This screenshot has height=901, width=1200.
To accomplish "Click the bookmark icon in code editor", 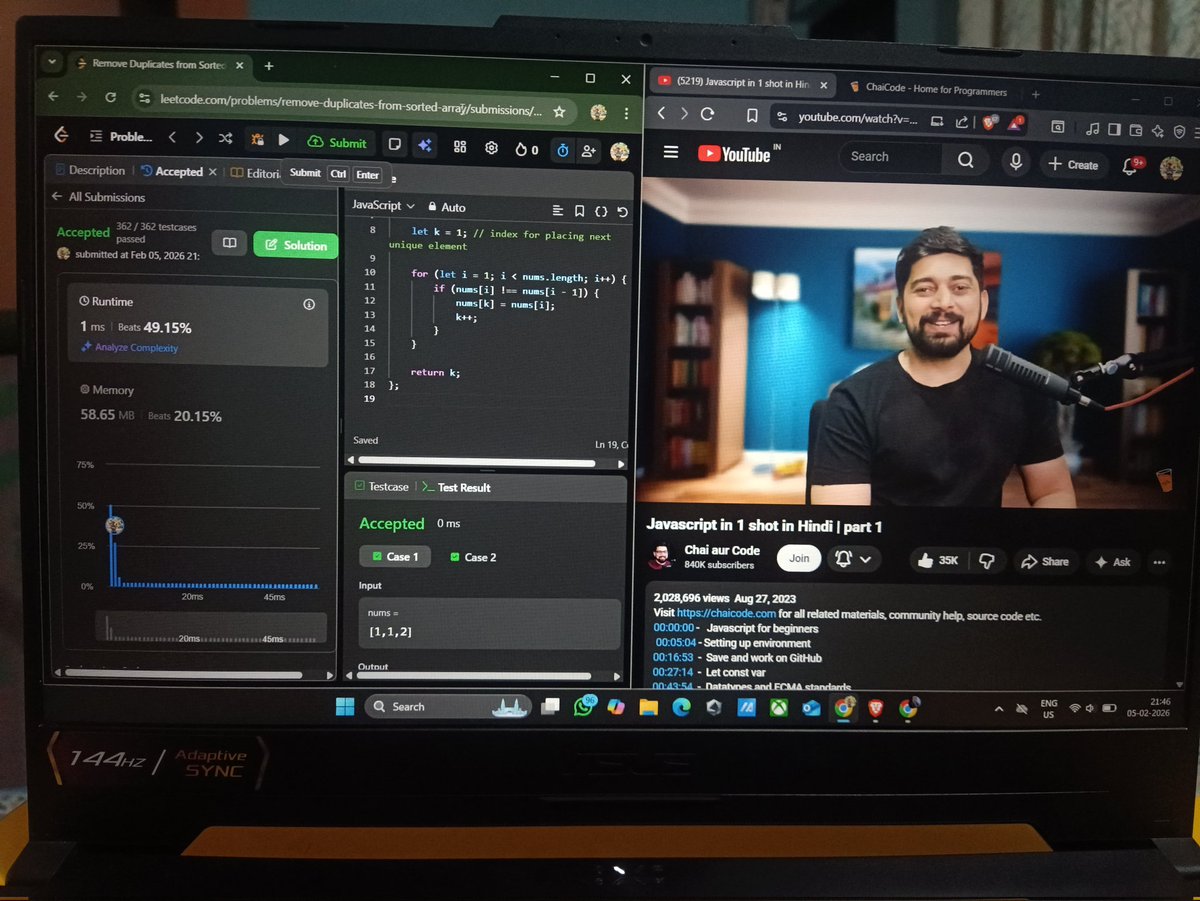I will point(579,211).
